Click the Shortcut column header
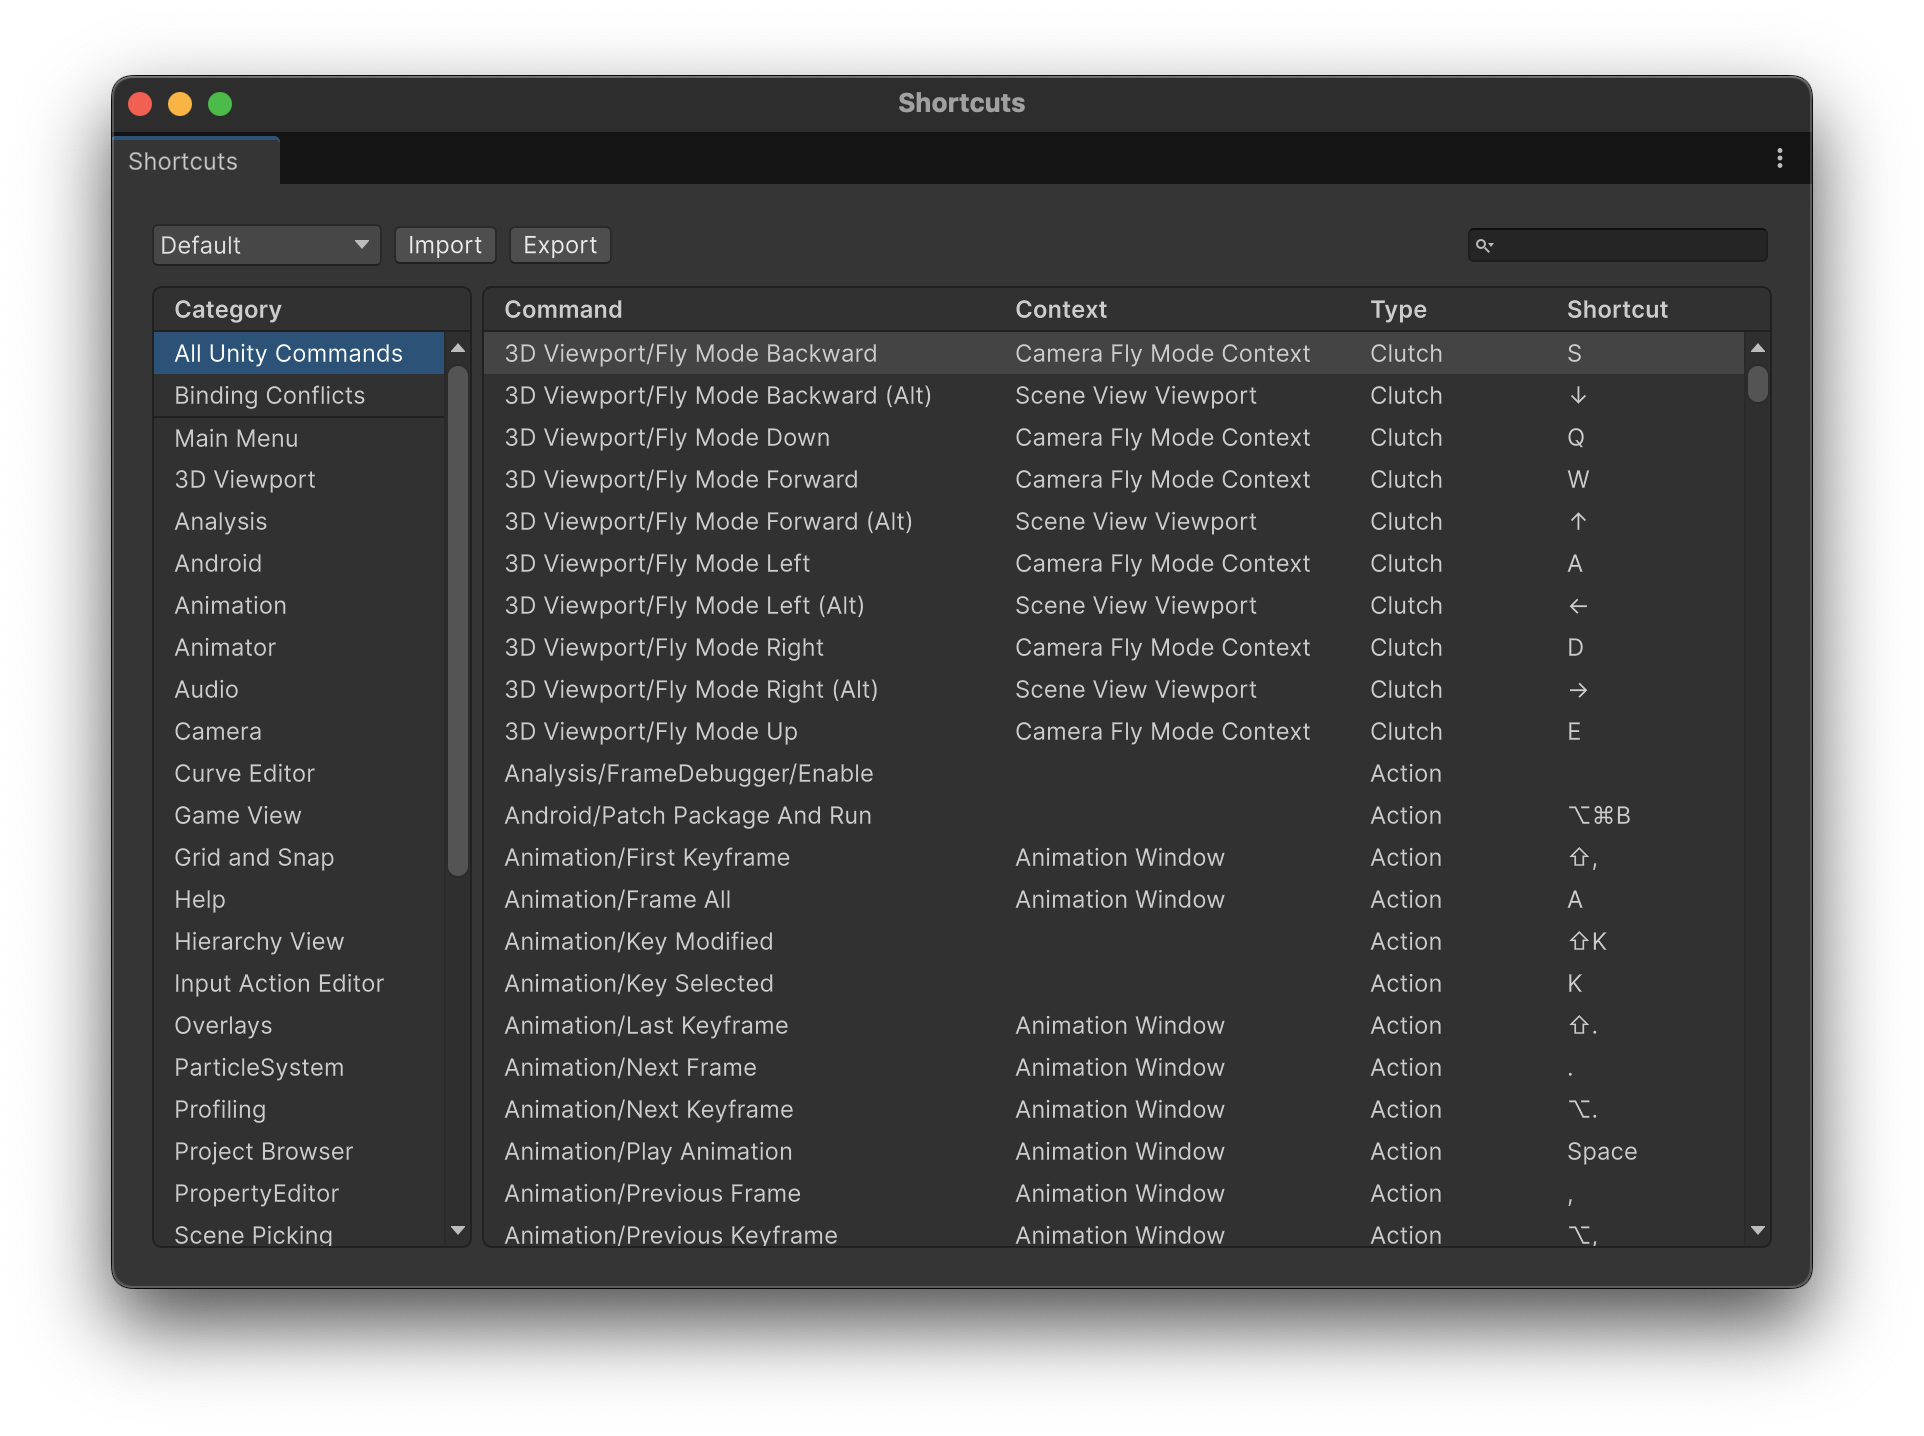Image resolution: width=1924 pixels, height=1436 pixels. pyautogui.click(x=1617, y=309)
